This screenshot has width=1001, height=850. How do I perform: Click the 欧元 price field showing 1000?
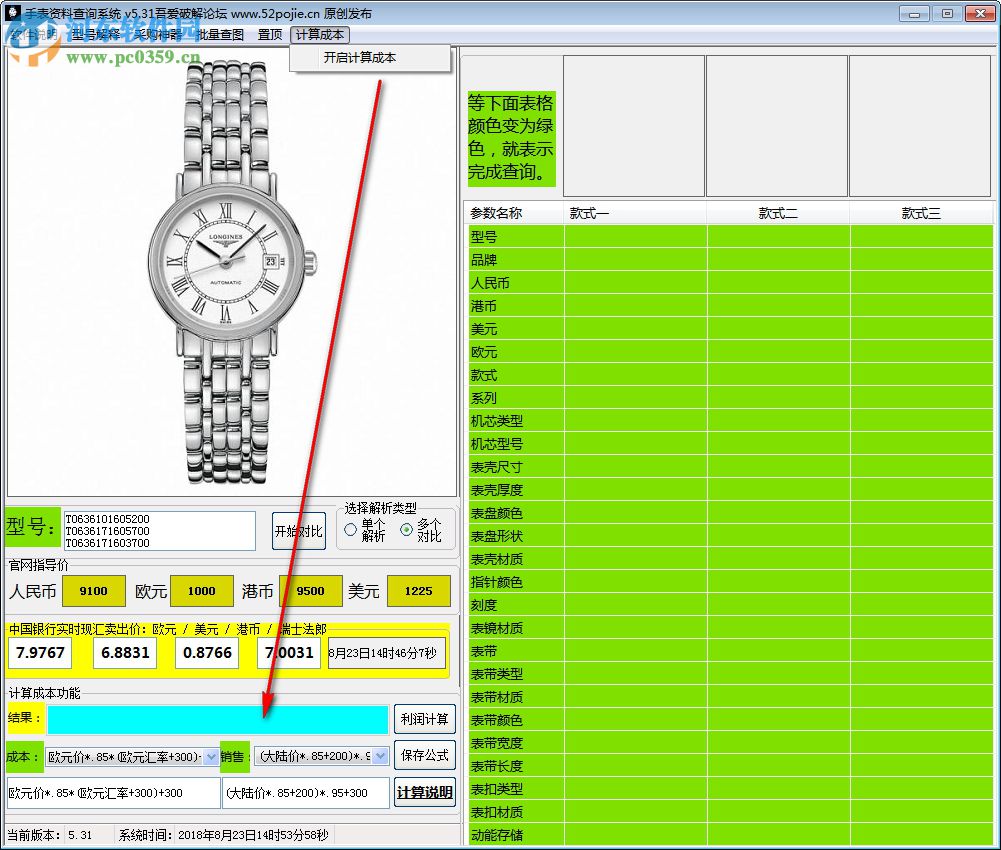click(201, 591)
